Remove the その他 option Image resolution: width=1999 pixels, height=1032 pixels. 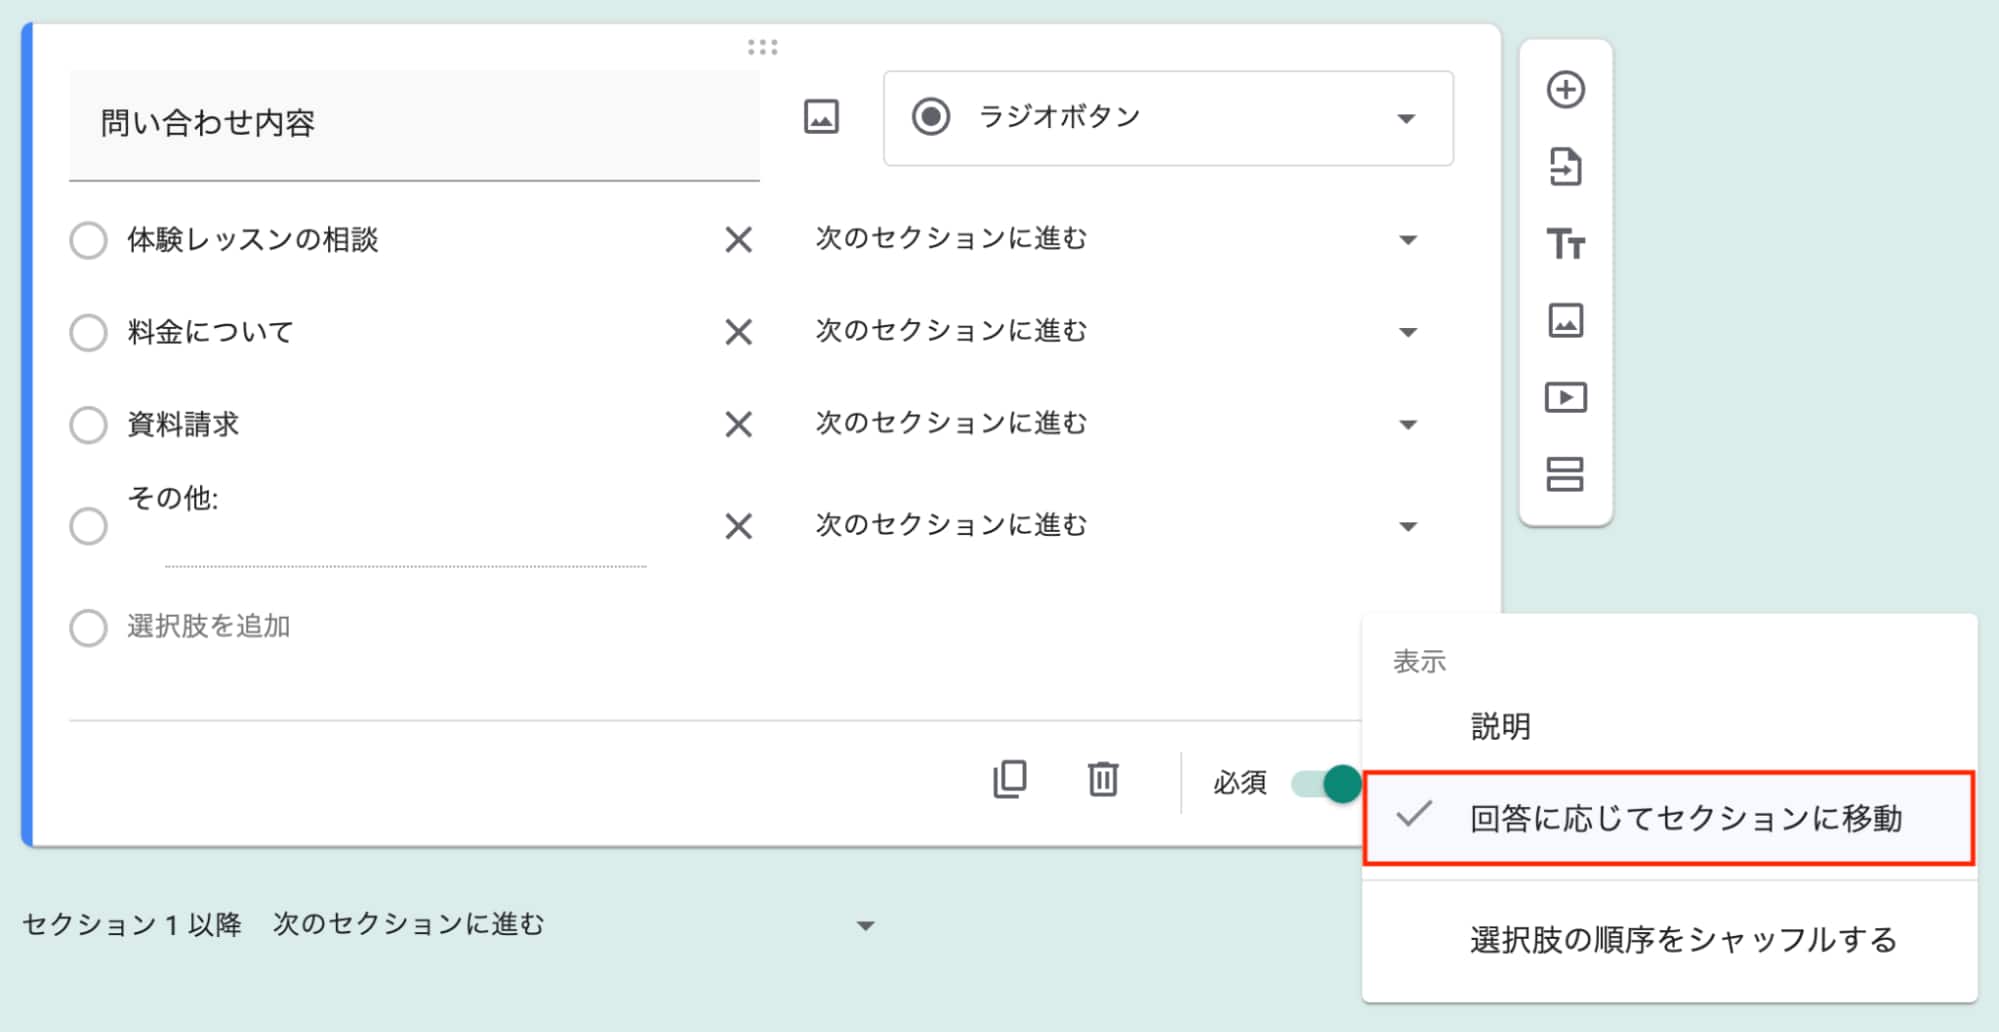[x=738, y=526]
